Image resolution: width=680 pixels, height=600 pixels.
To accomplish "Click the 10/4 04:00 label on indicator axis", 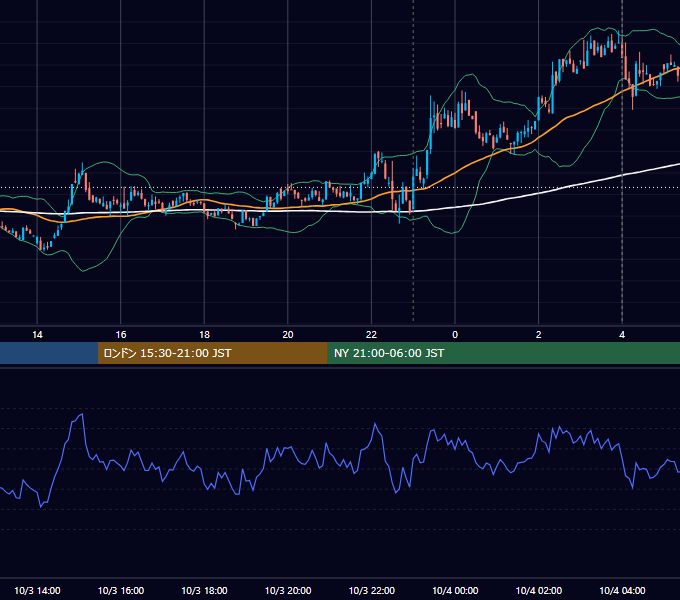I will pyautogui.click(x=622, y=590).
